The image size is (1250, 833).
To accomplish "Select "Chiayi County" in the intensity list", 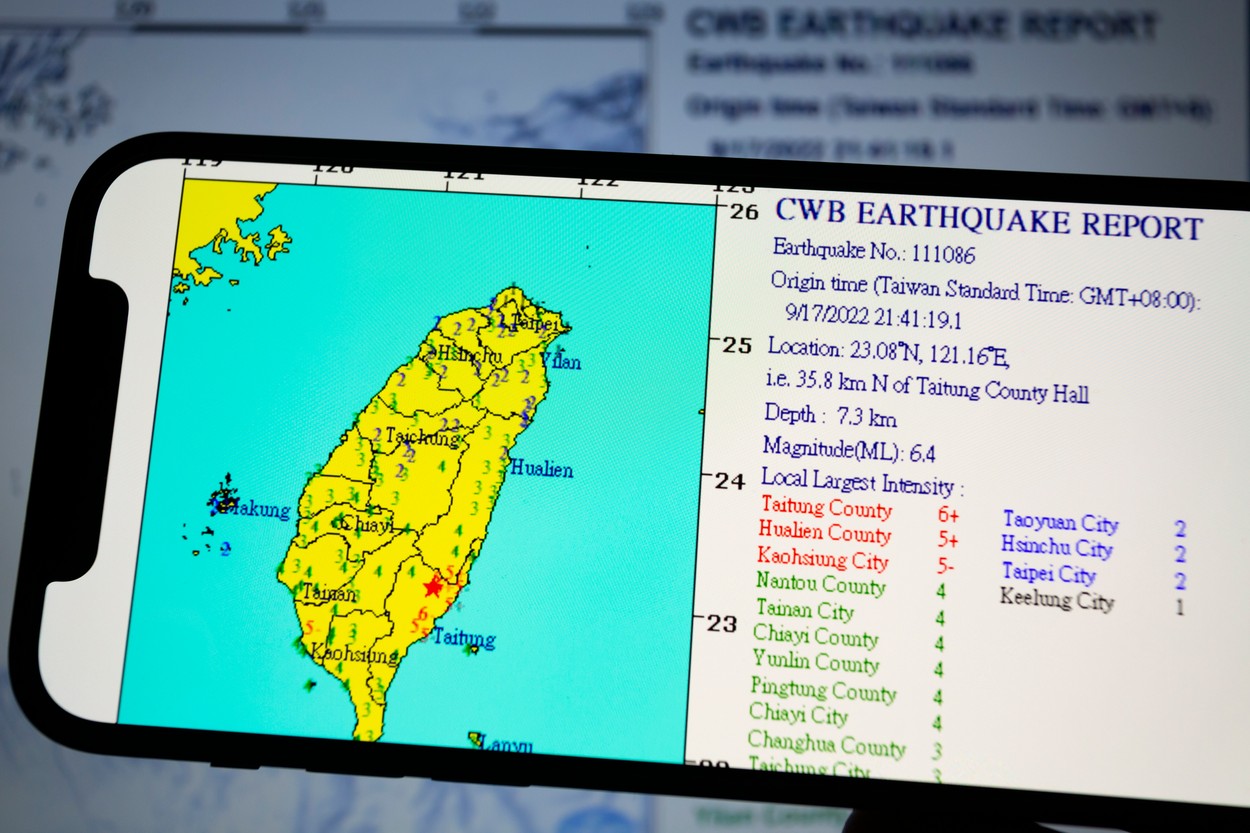I will point(815,635).
